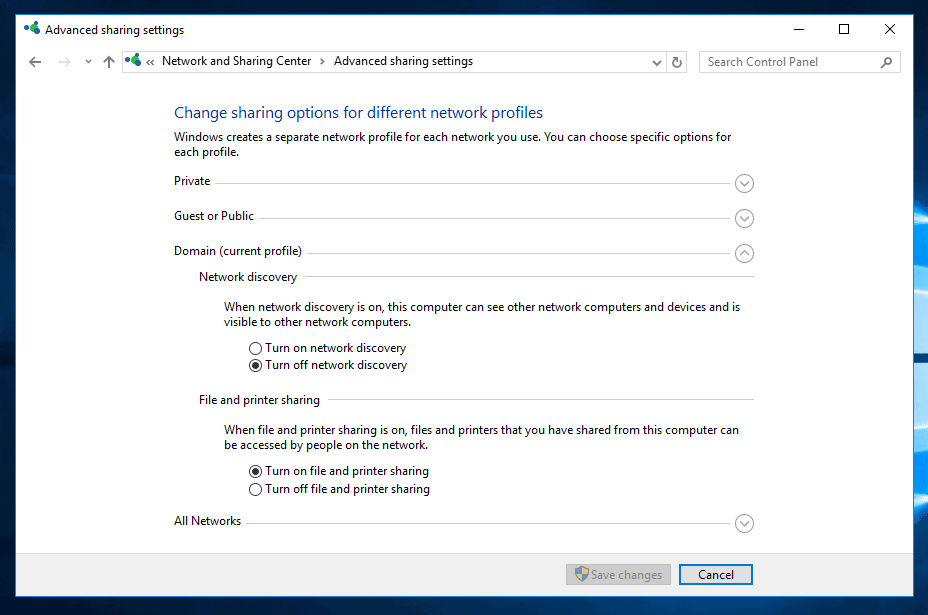Image resolution: width=928 pixels, height=615 pixels.
Task: Select Turn on network discovery
Action: coord(255,348)
